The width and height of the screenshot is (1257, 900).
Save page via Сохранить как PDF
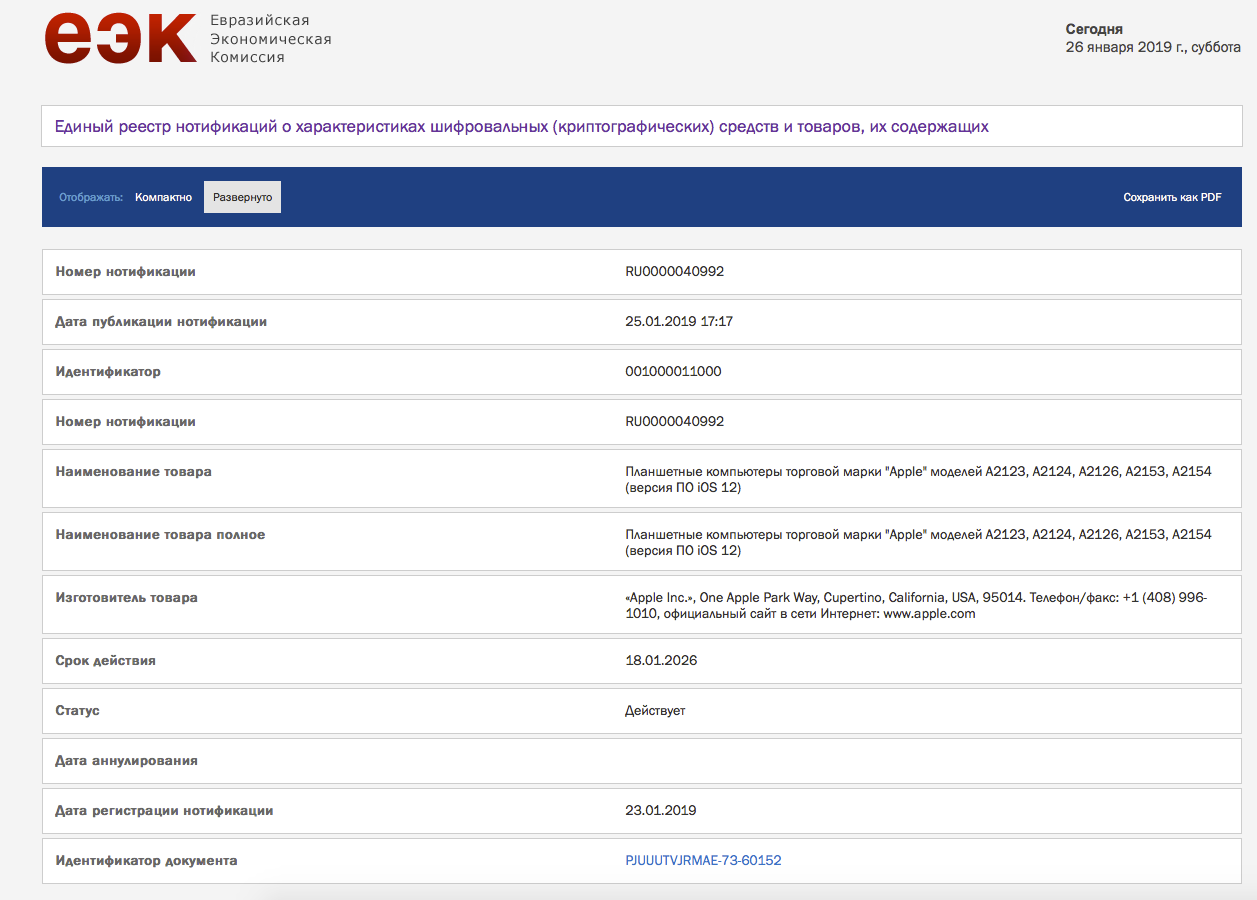(x=1172, y=197)
